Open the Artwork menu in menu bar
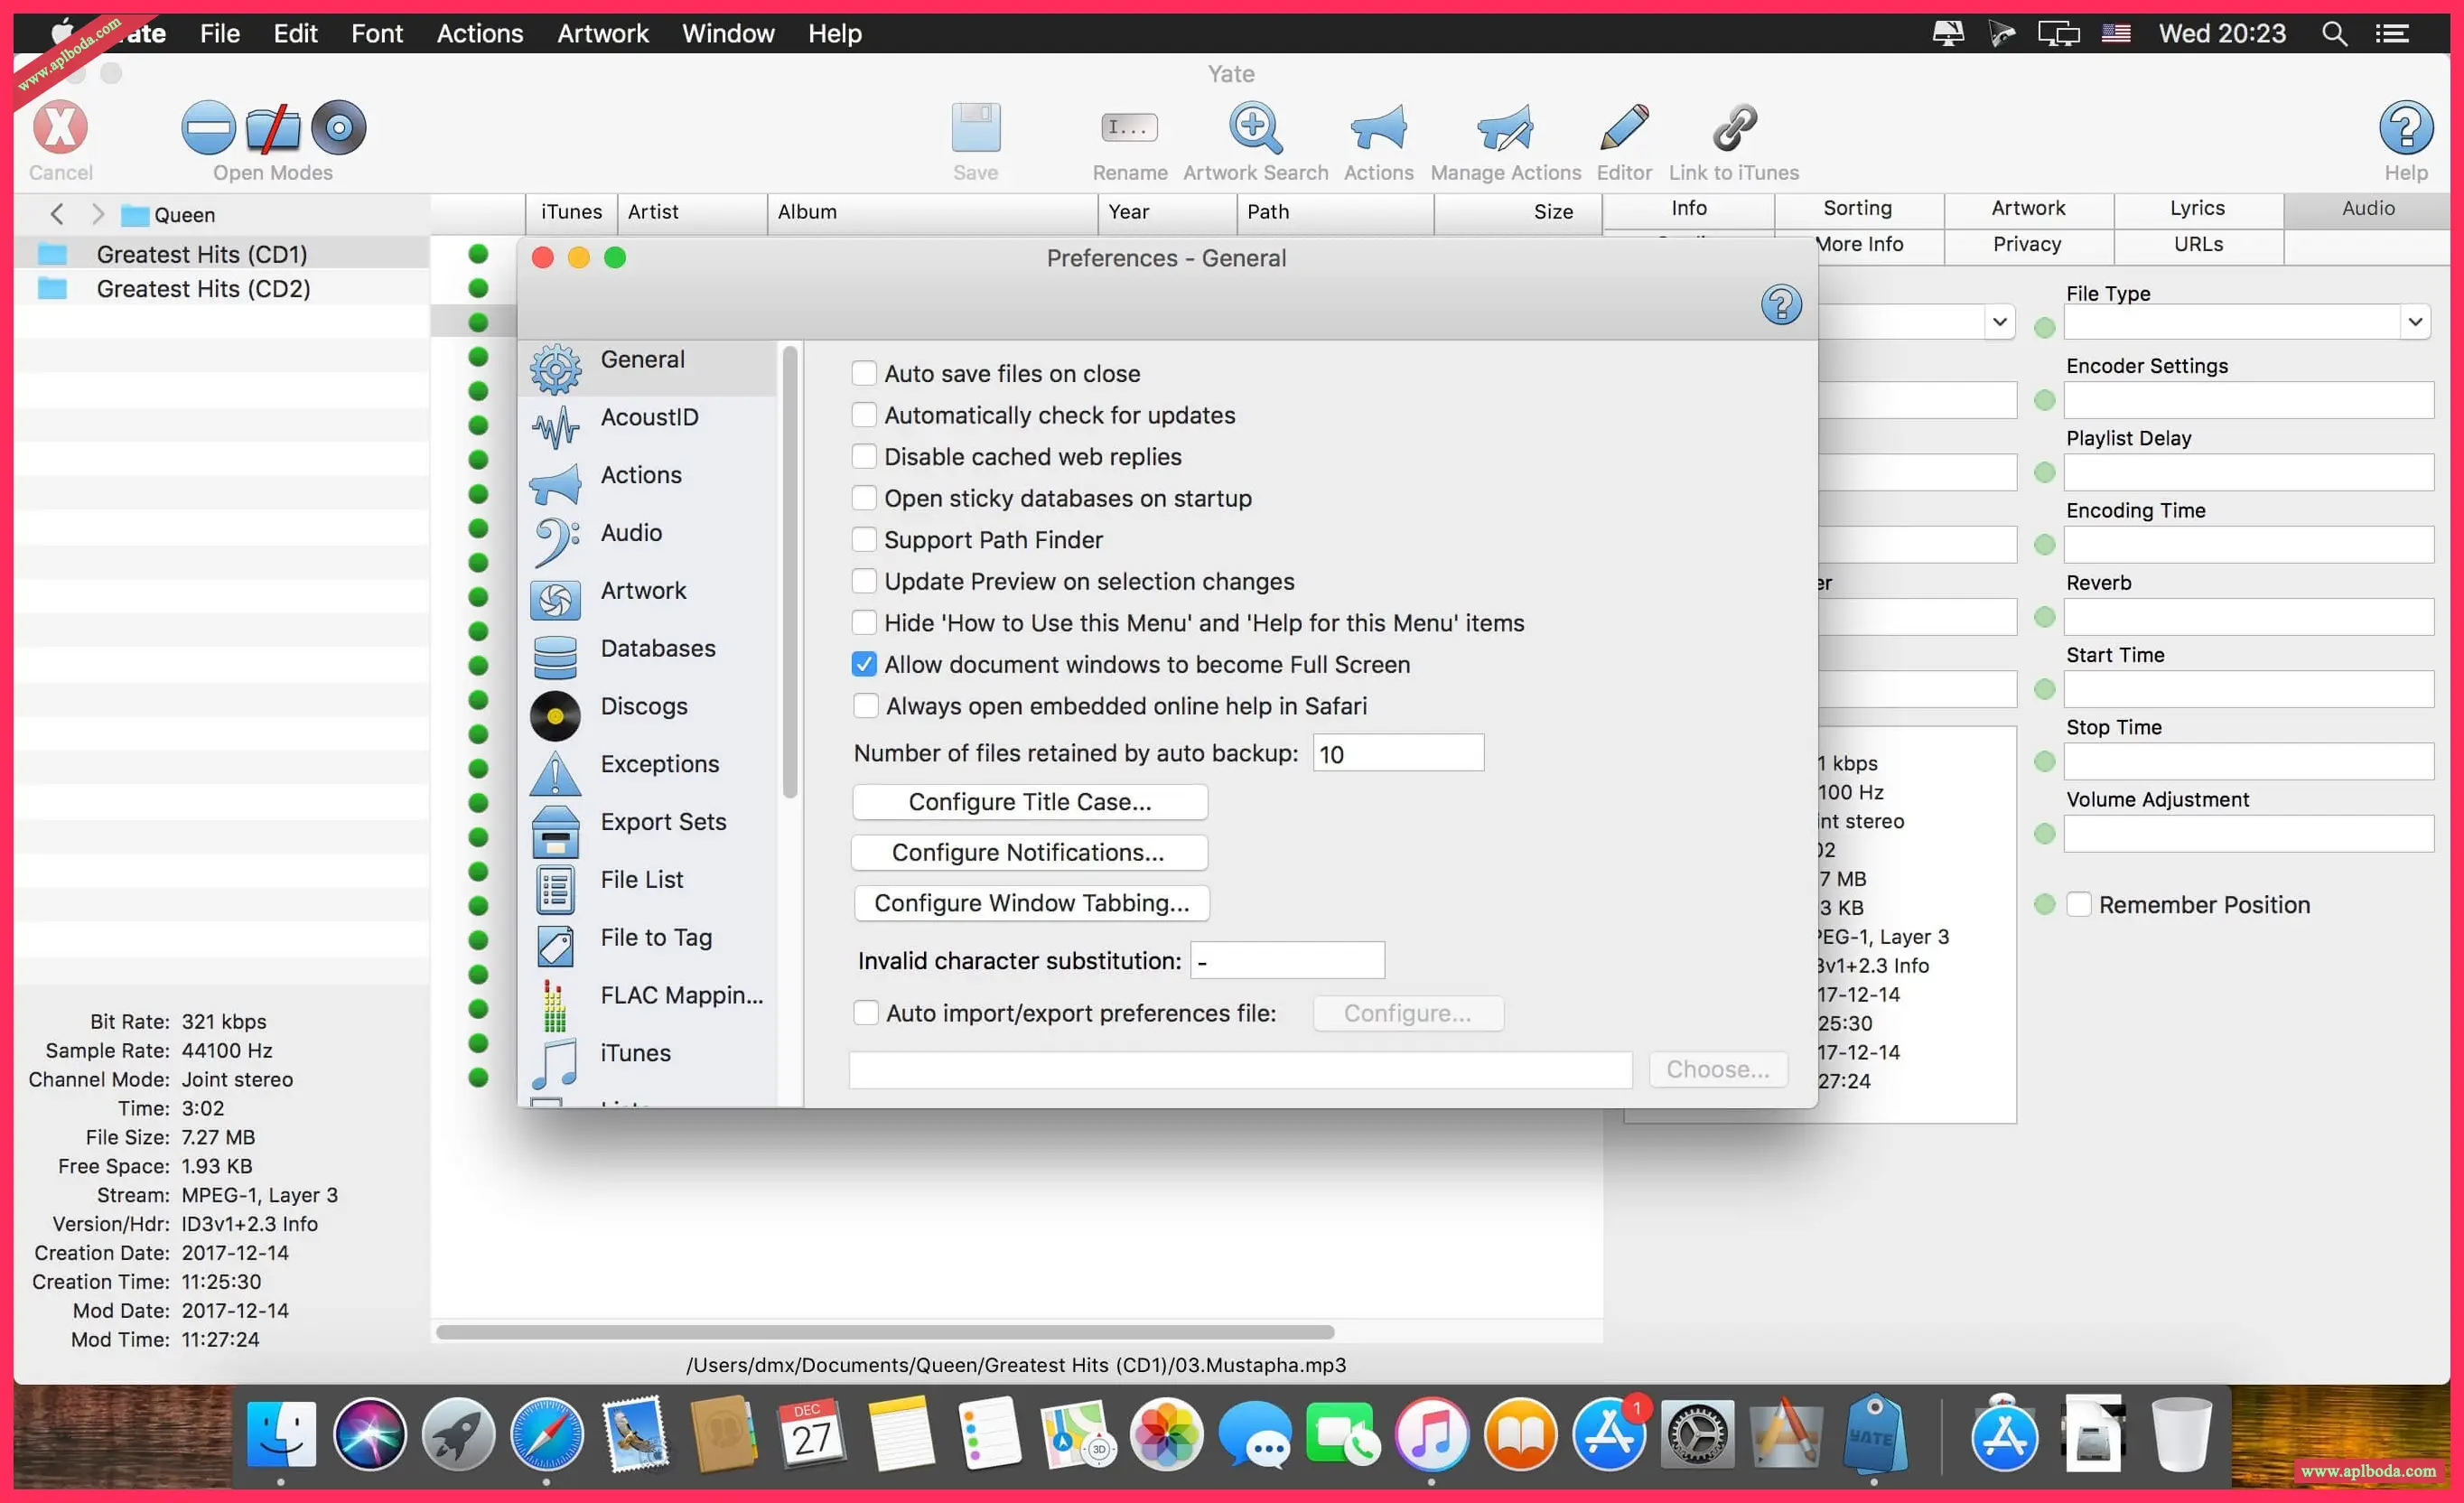The height and width of the screenshot is (1503, 2464). click(602, 33)
